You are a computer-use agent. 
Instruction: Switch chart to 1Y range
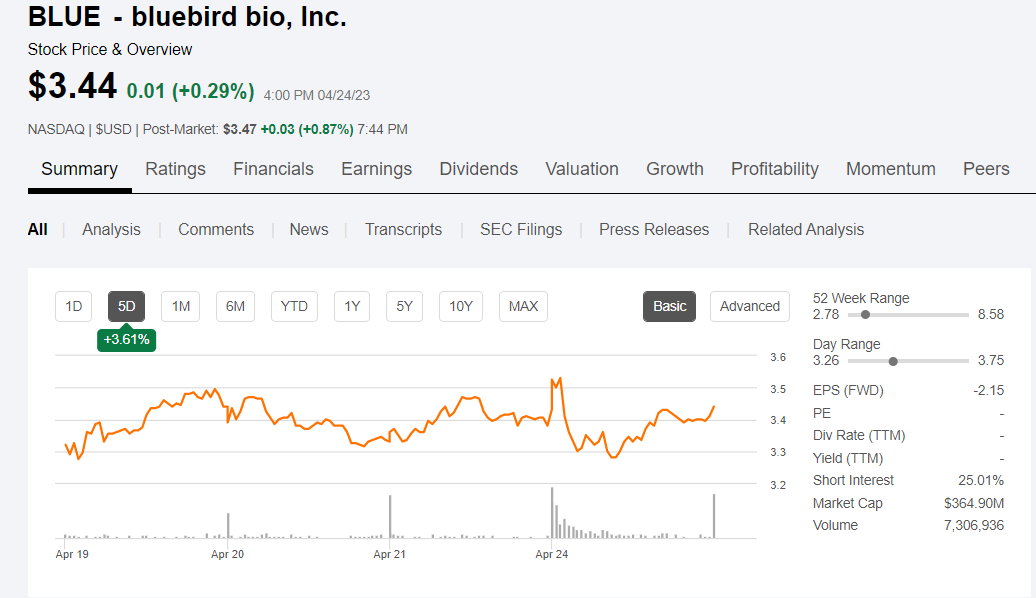pyautogui.click(x=352, y=306)
